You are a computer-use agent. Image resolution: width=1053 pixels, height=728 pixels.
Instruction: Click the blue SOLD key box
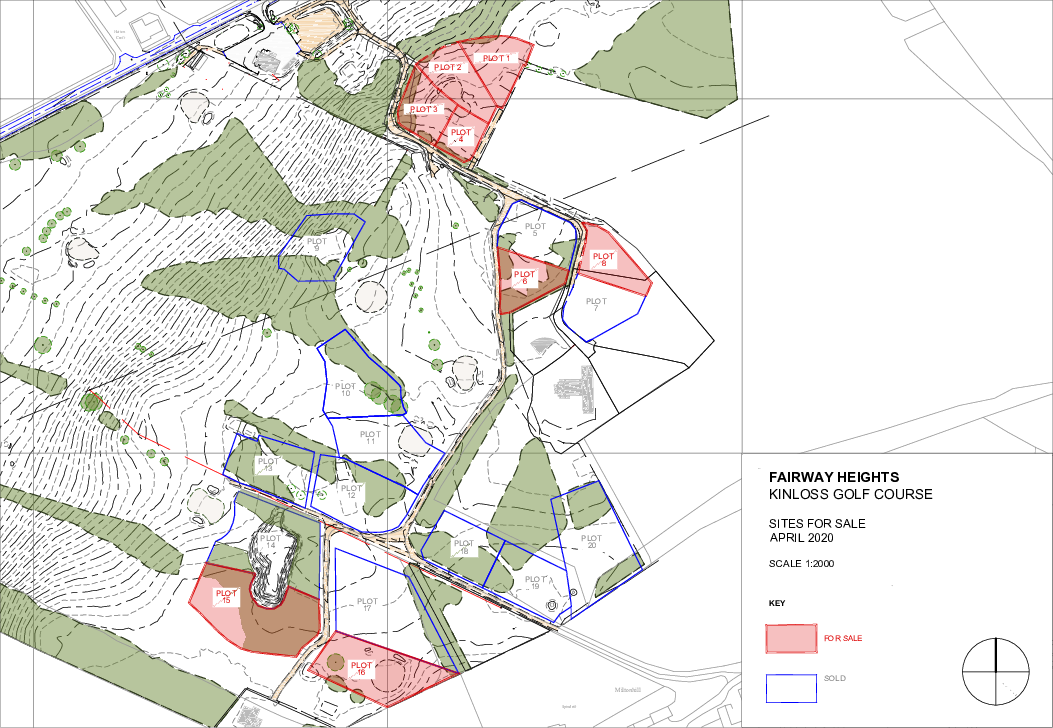(792, 688)
